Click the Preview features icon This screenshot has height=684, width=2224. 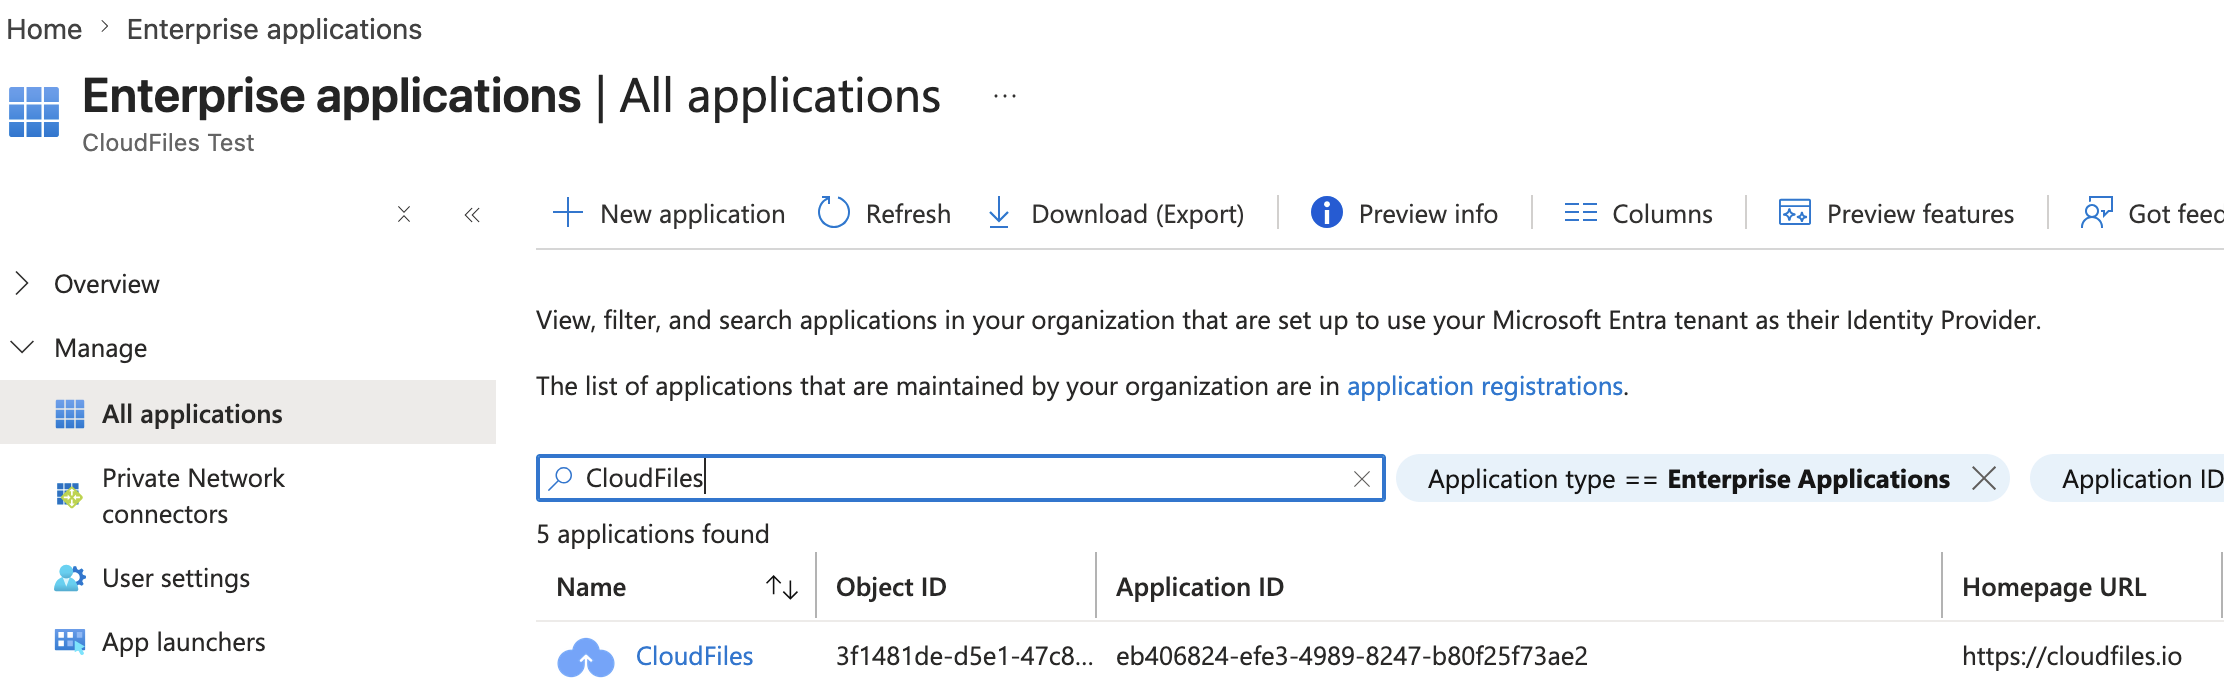coord(1795,213)
